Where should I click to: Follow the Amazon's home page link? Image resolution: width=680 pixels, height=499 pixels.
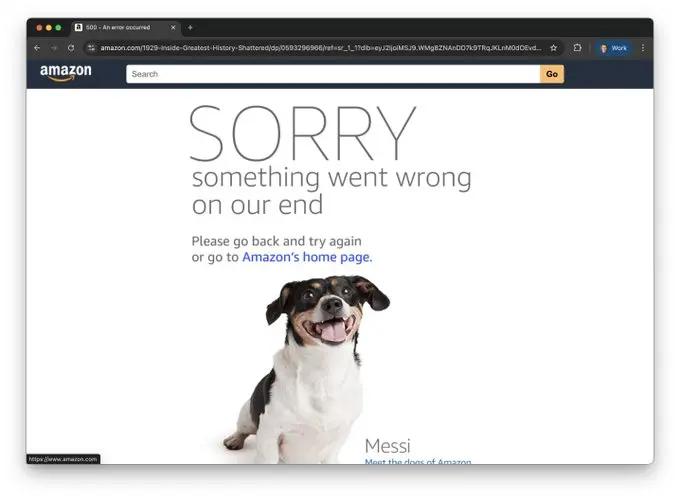tap(307, 257)
